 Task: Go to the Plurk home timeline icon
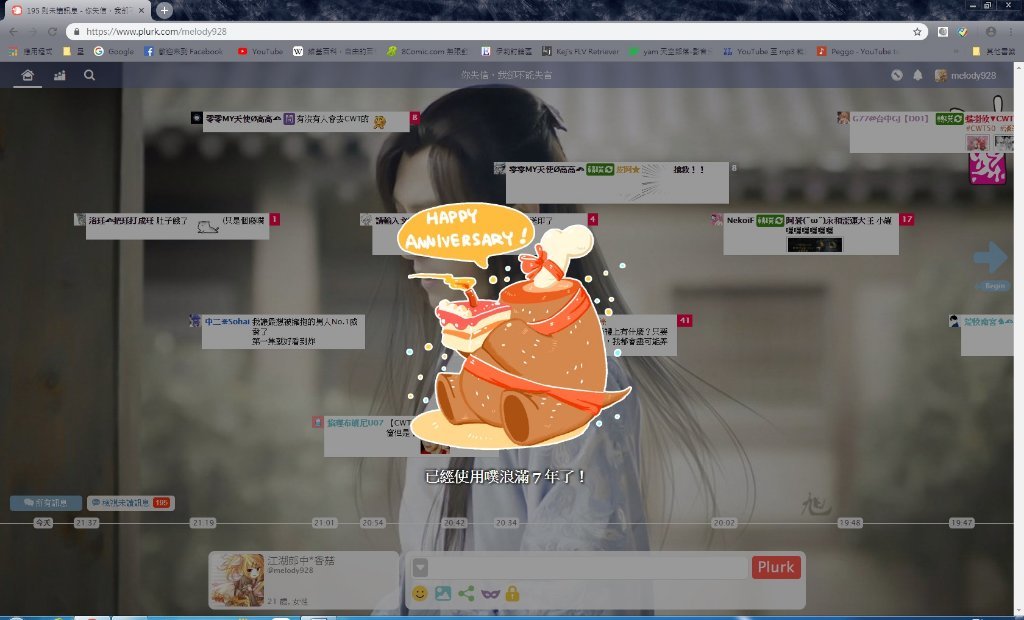[x=27, y=75]
